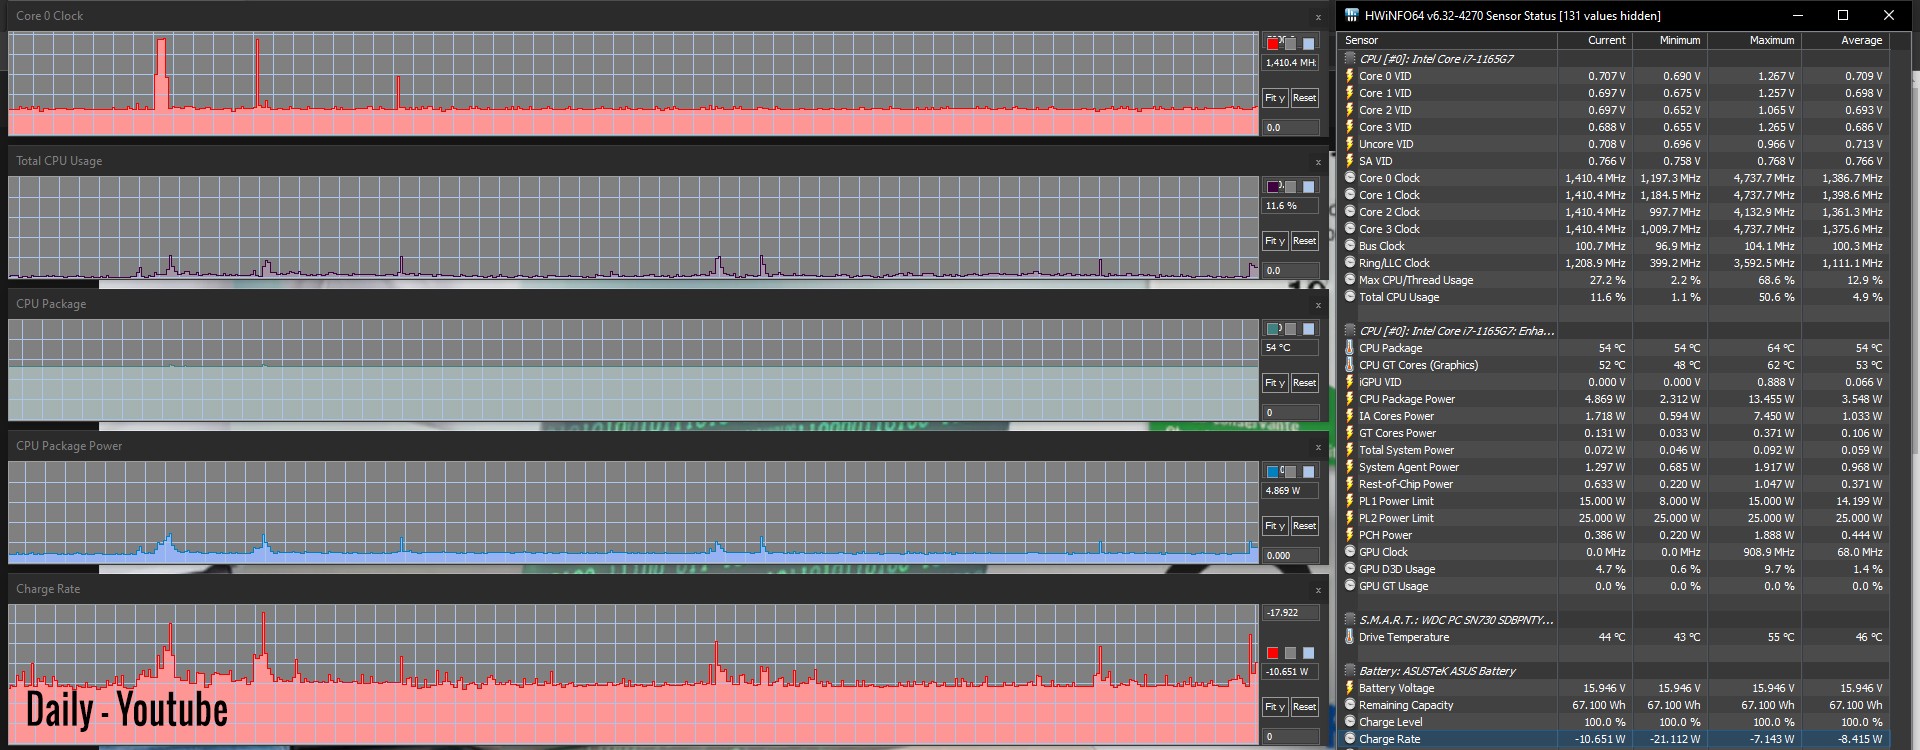Edit the 0.0 minimum field in Core 0 Clock graph
The height and width of the screenshot is (750, 1920).
(1290, 128)
